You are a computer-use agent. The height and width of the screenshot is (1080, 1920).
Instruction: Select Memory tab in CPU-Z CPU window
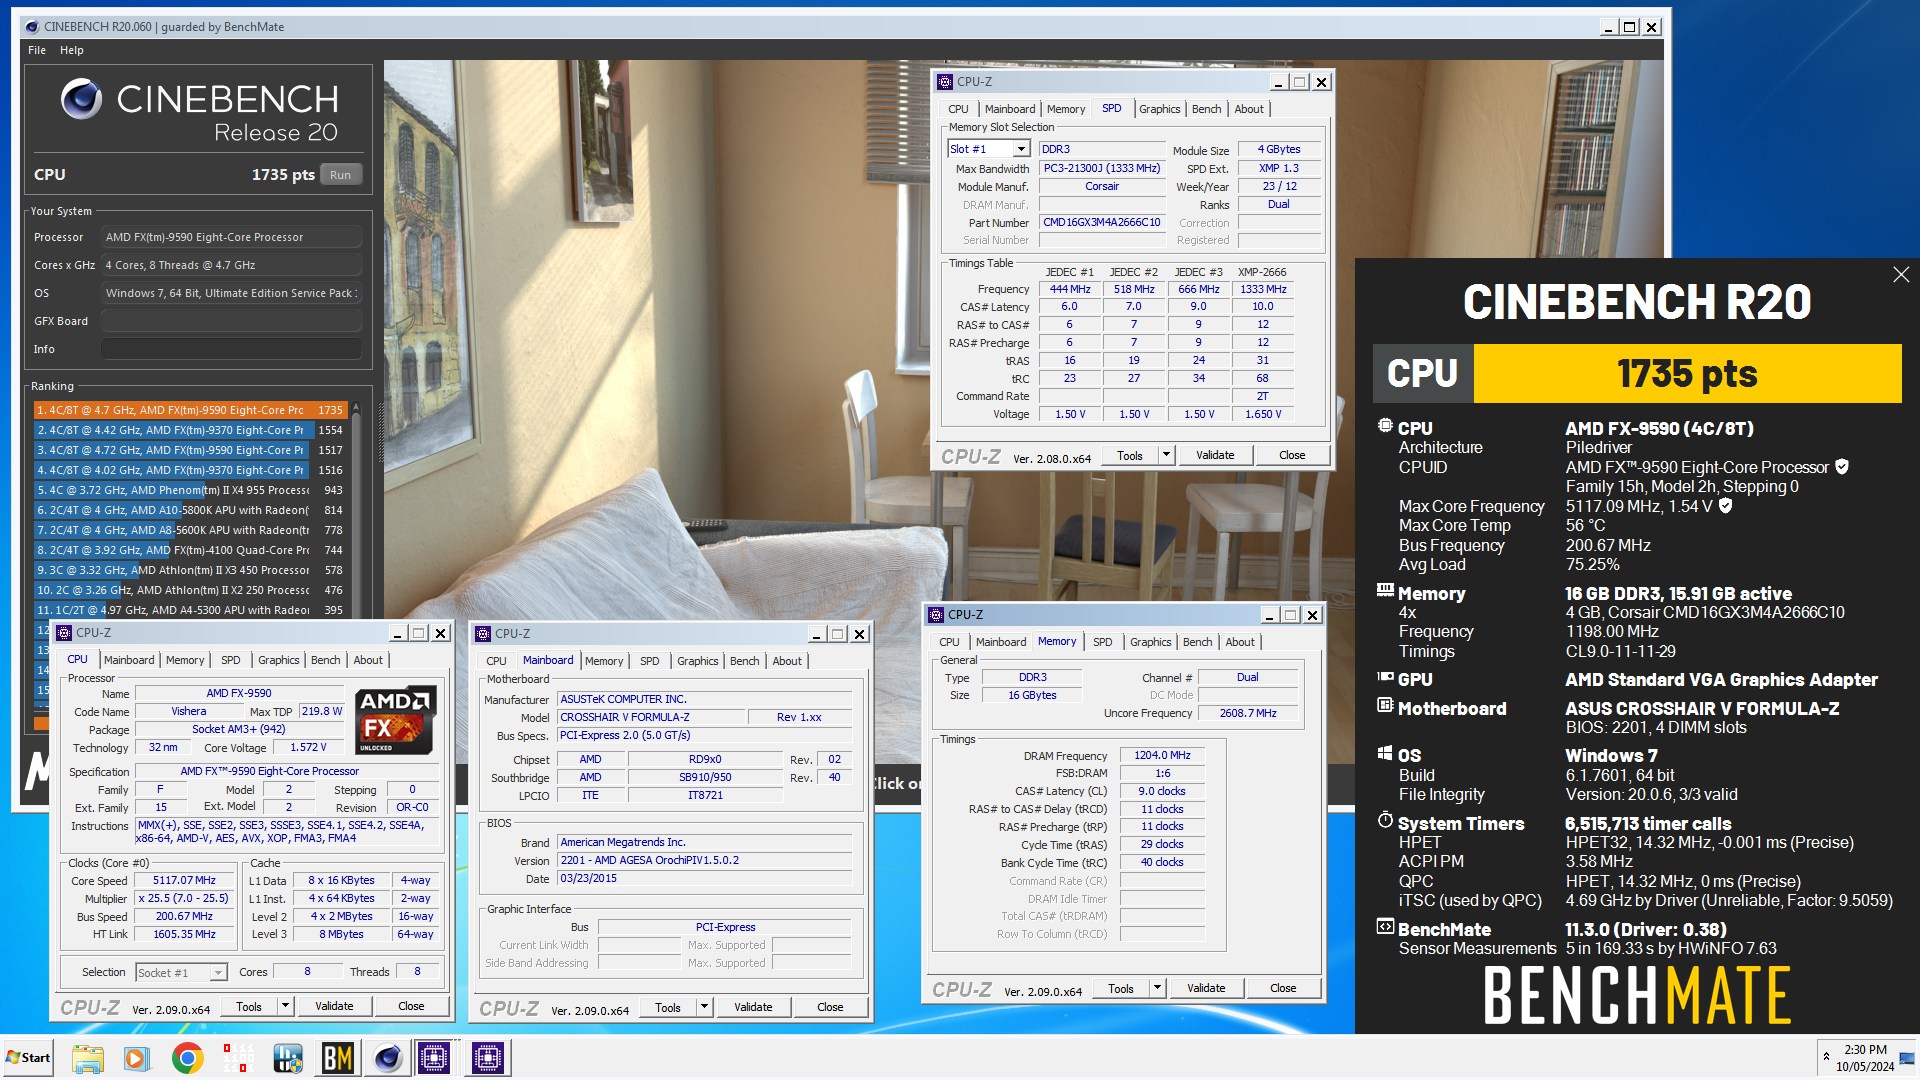click(x=185, y=660)
